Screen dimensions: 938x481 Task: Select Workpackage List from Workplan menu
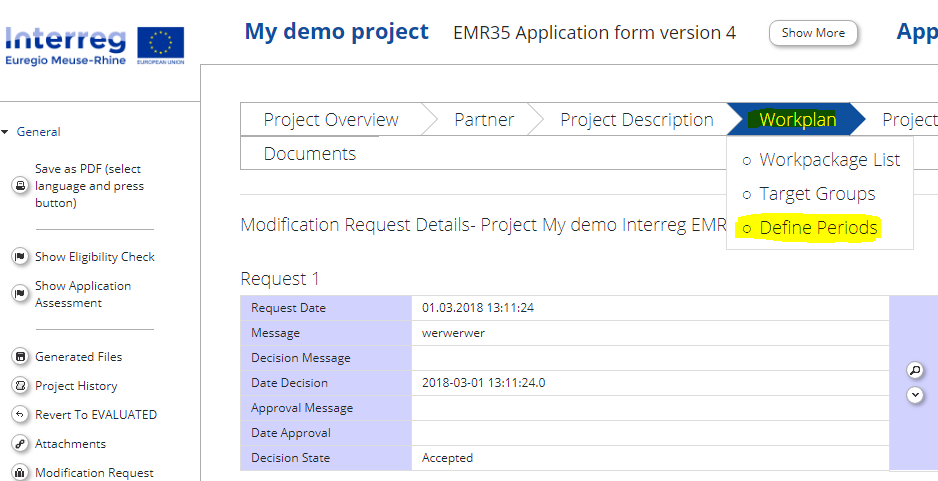pos(829,160)
